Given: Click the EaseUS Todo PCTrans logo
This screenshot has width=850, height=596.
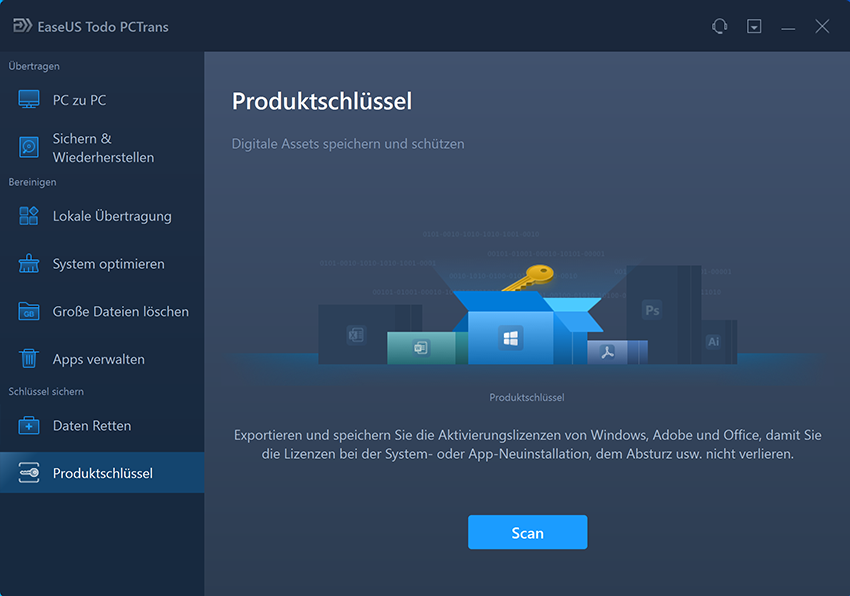Looking at the screenshot, I should click(20, 27).
